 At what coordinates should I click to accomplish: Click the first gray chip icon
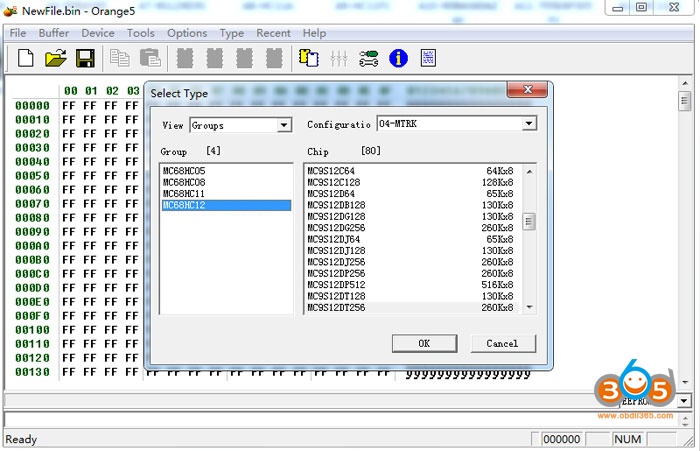pos(185,58)
